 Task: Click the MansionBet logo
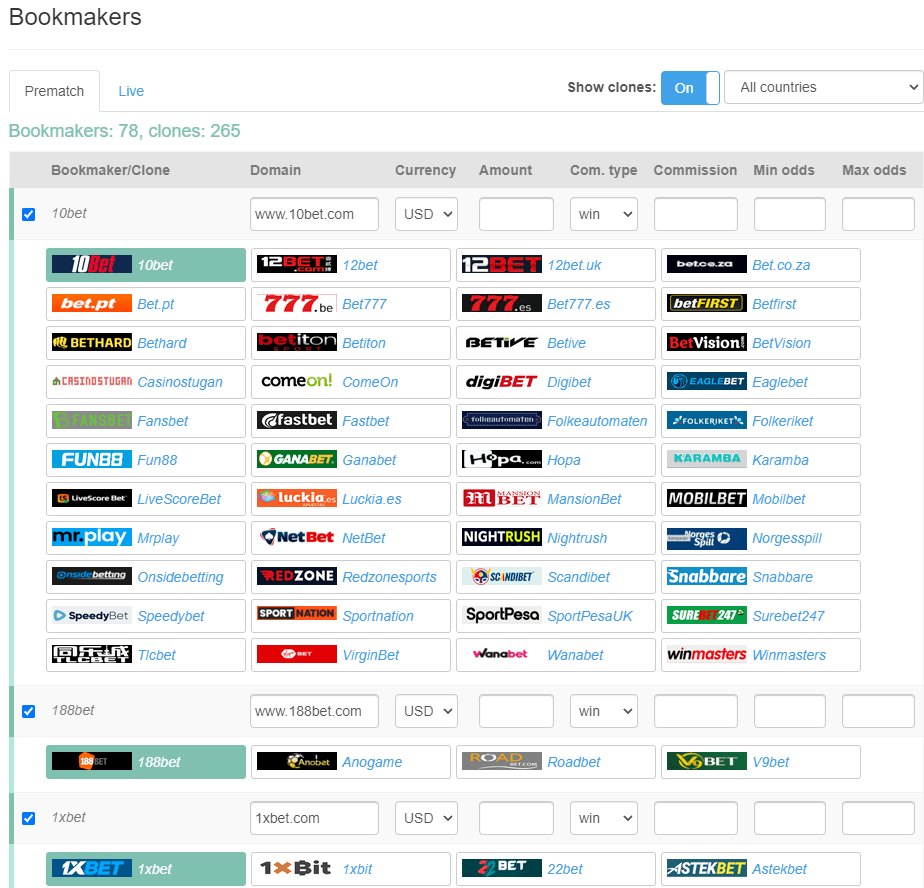(x=501, y=498)
